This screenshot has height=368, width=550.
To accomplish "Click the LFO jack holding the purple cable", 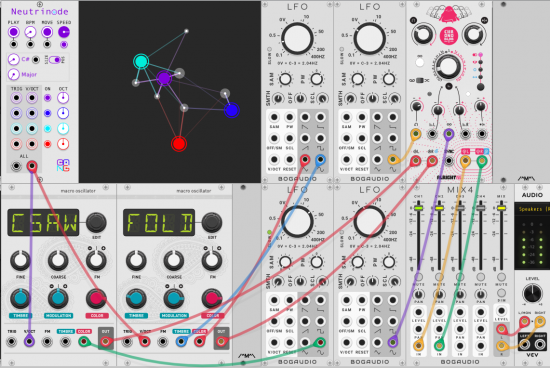I will (393, 342).
